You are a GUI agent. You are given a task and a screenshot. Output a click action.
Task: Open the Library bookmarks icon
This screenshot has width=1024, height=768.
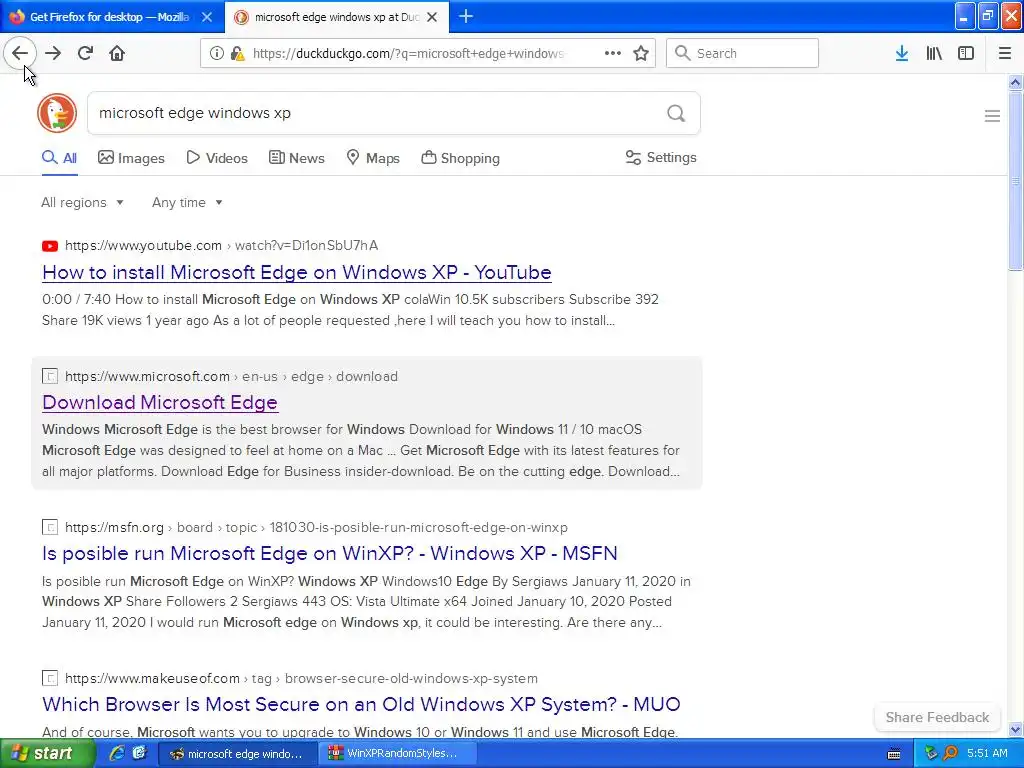tap(934, 53)
